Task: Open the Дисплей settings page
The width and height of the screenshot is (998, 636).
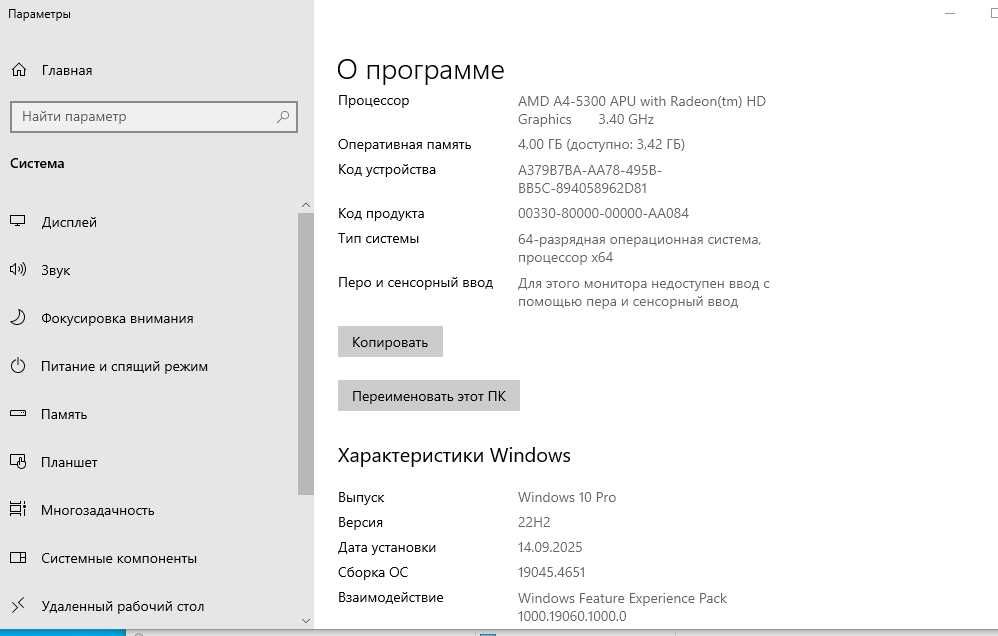Action: click(69, 222)
